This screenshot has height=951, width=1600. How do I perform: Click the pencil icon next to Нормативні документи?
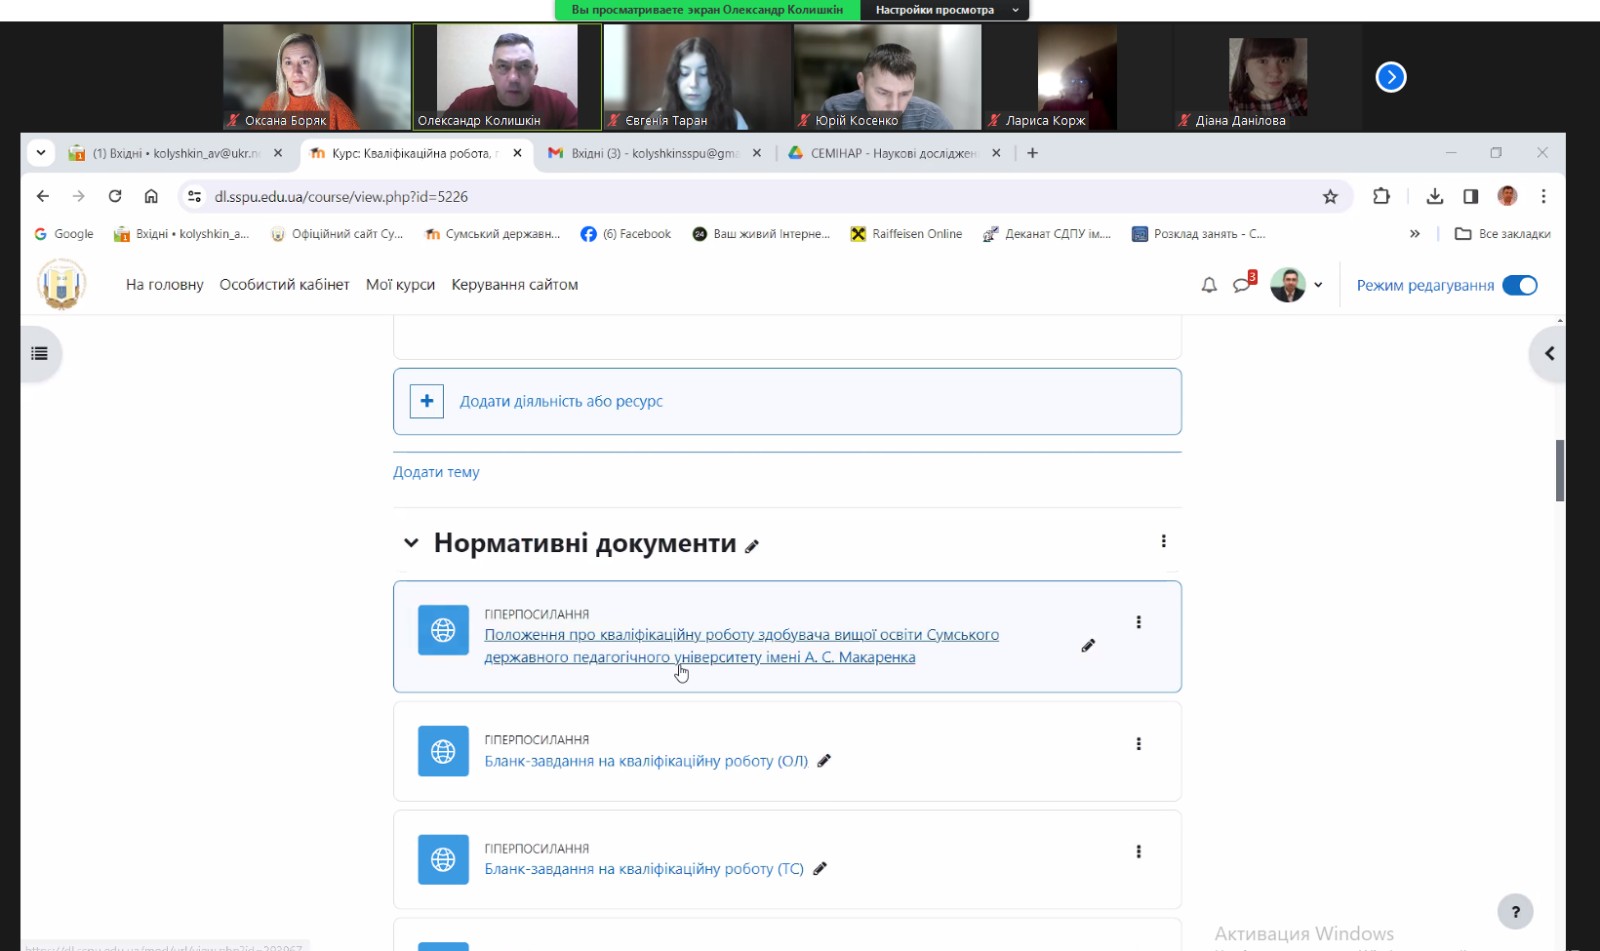click(752, 546)
